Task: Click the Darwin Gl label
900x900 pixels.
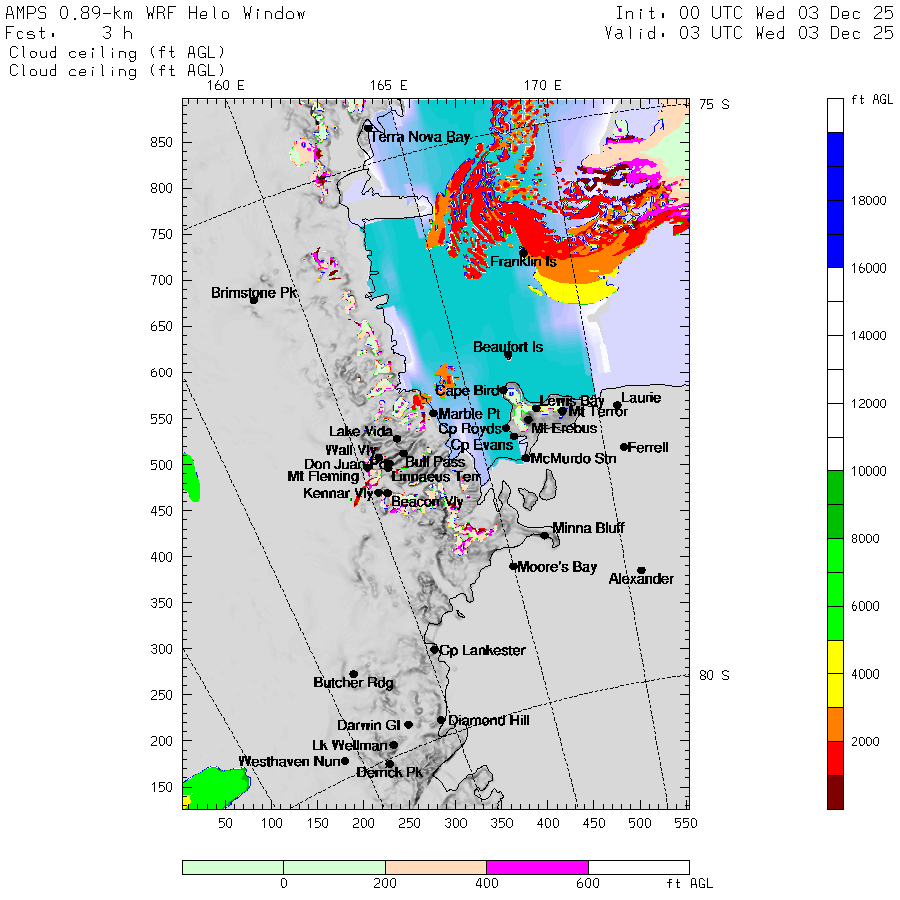Action: pyautogui.click(x=368, y=725)
